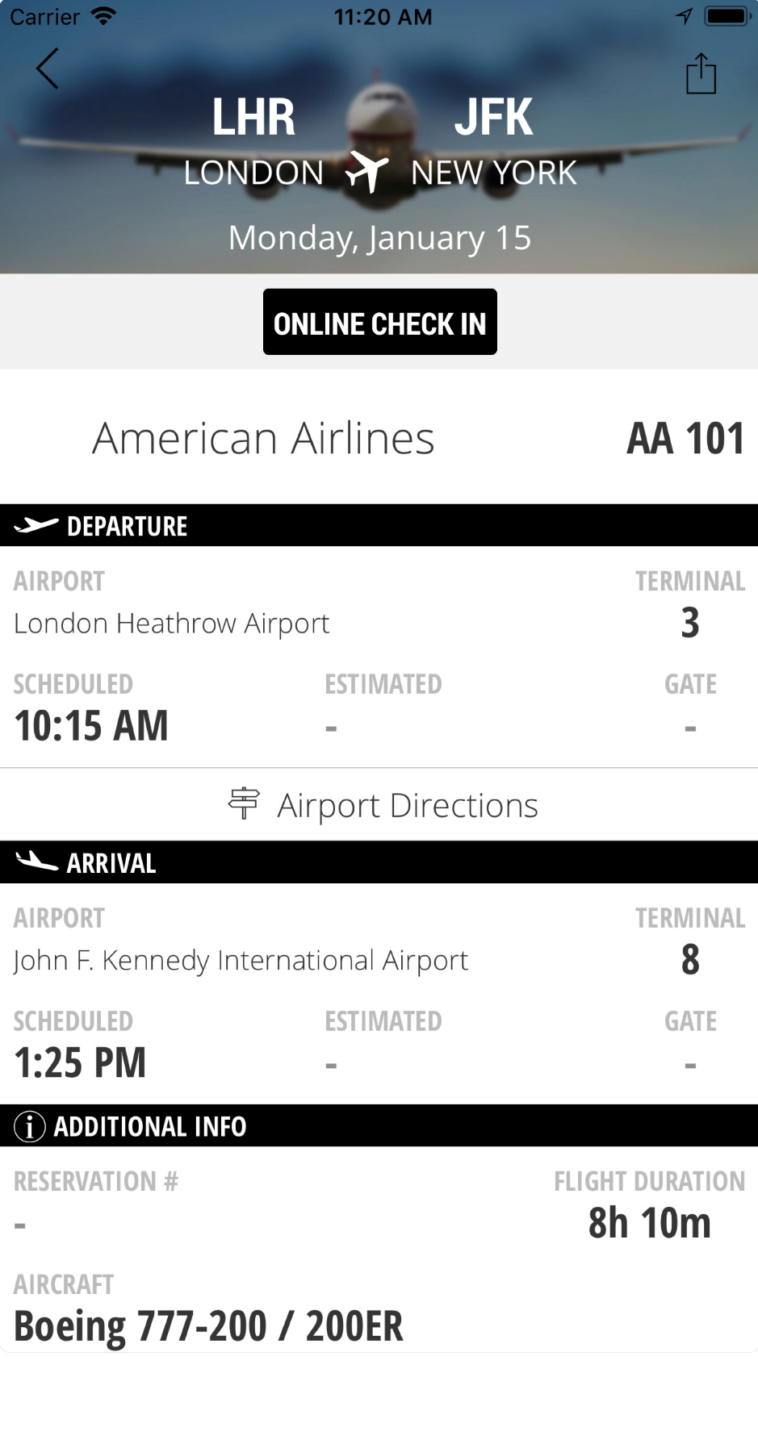758x1440 pixels.
Task: Click John F. Kennedy International Airport name
Action: click(240, 961)
